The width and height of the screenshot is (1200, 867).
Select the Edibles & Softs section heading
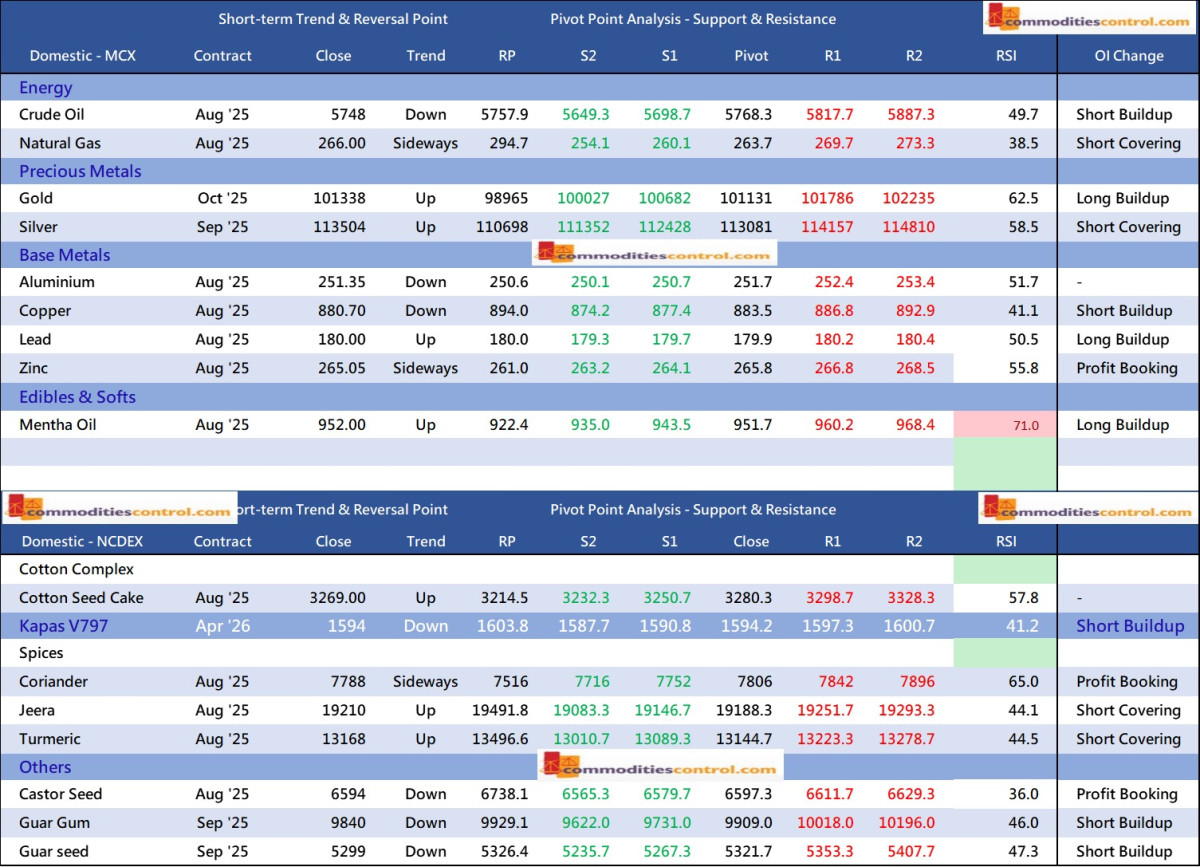(77, 397)
